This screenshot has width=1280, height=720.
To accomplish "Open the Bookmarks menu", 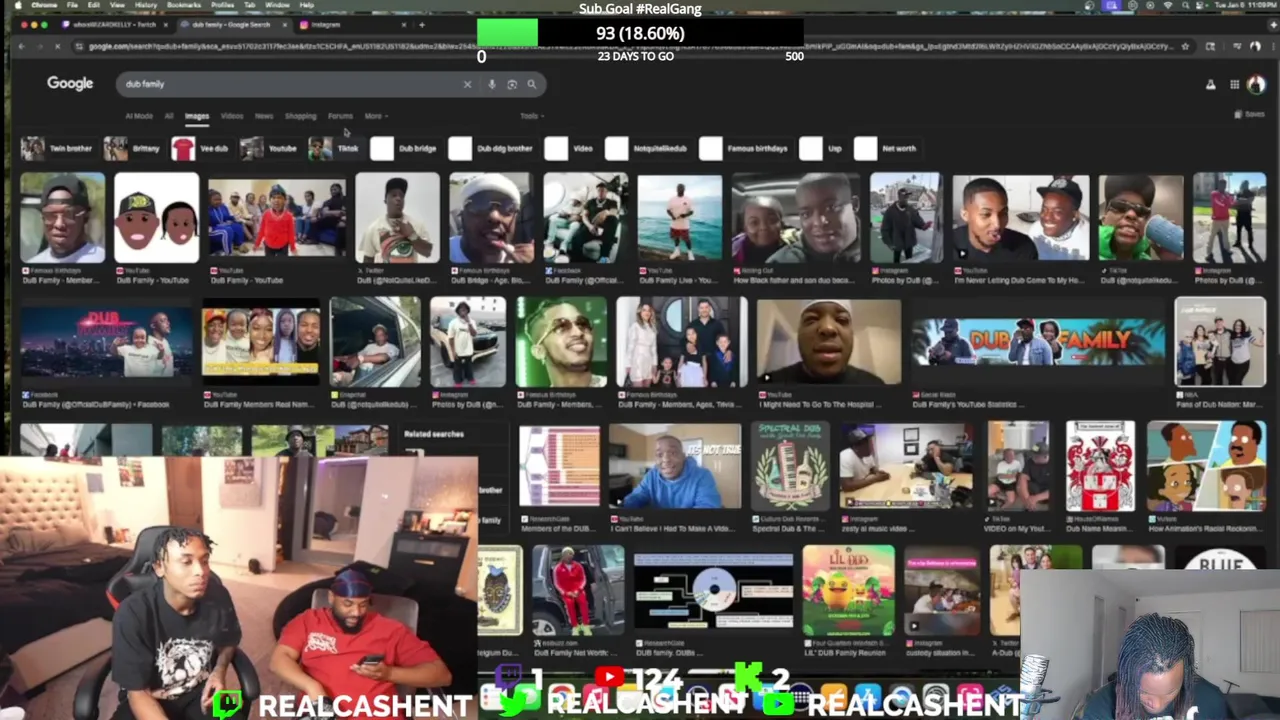I will point(184,6).
